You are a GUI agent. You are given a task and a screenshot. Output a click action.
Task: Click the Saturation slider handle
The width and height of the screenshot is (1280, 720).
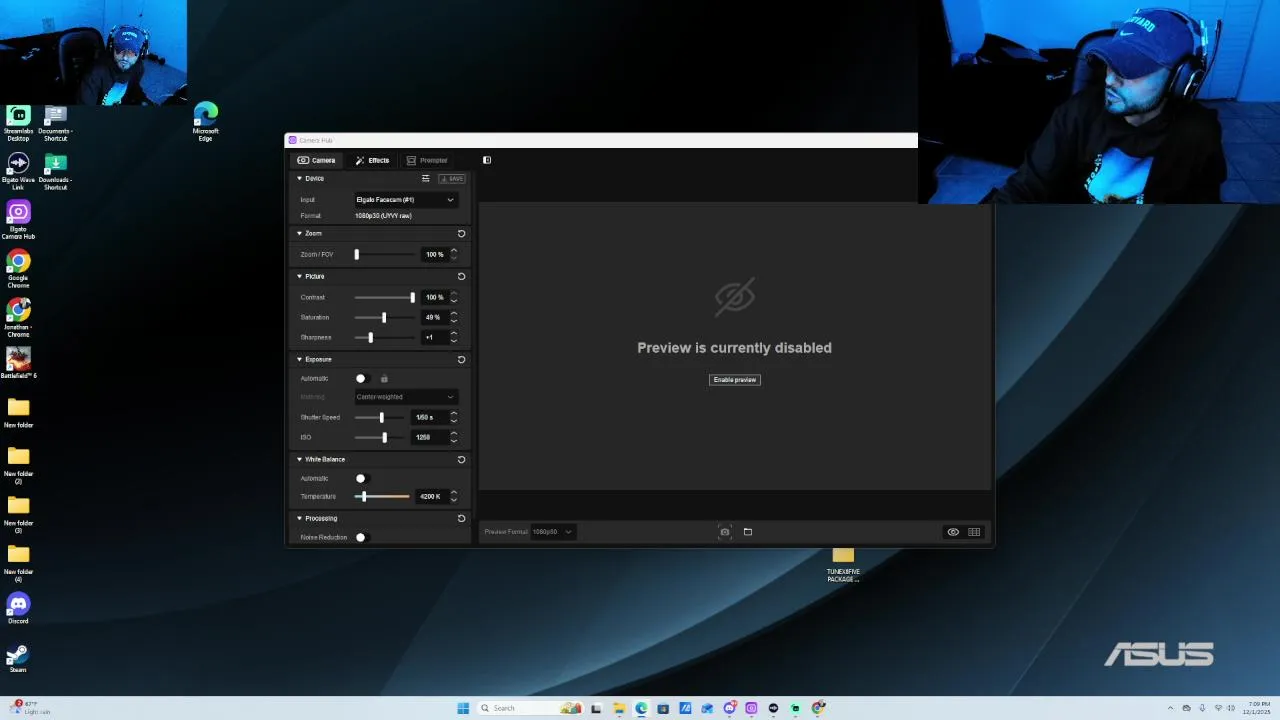click(384, 318)
